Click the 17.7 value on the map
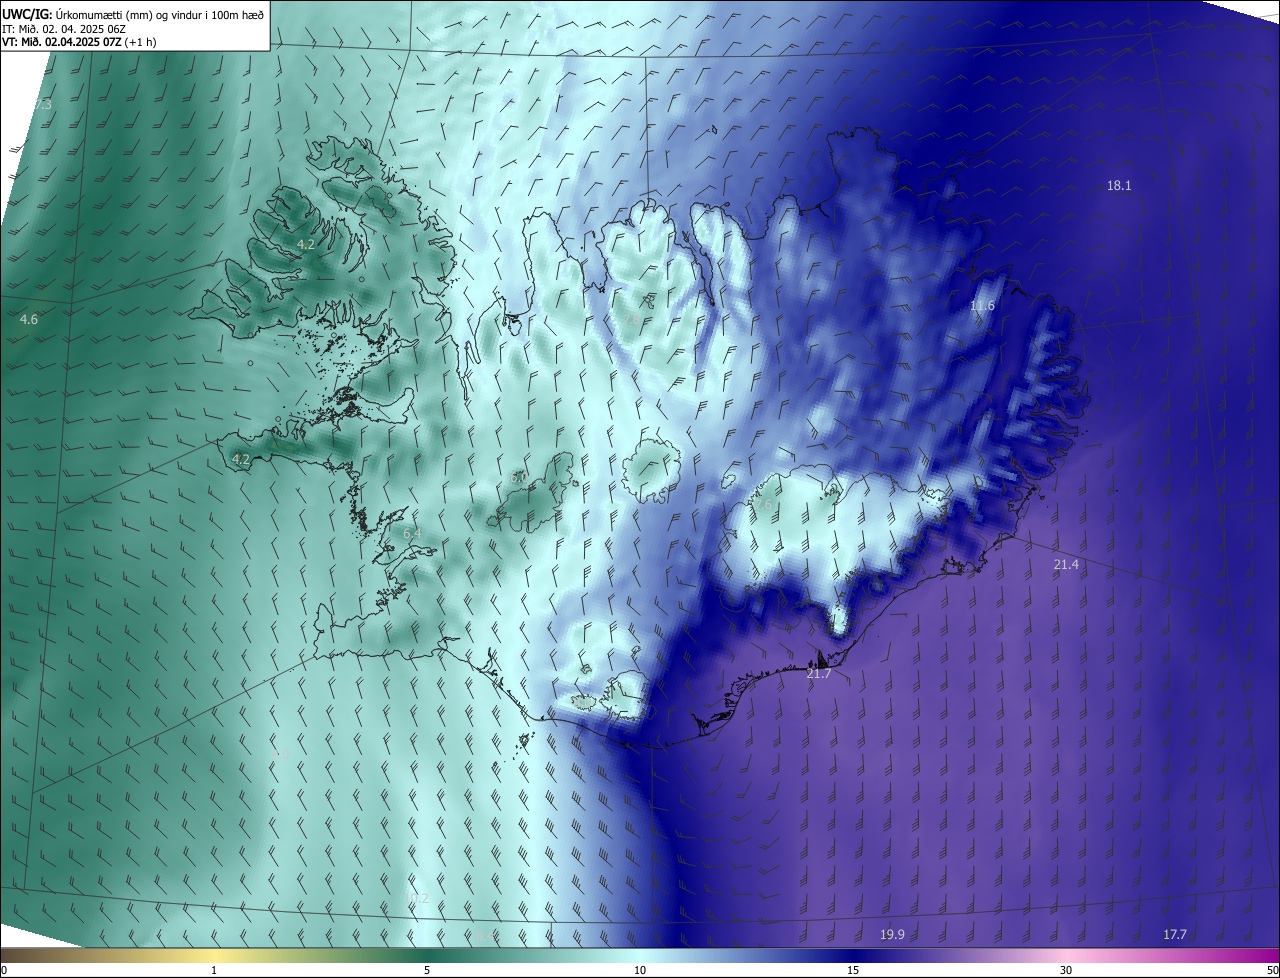This screenshot has width=1280, height=978. (x=1175, y=935)
